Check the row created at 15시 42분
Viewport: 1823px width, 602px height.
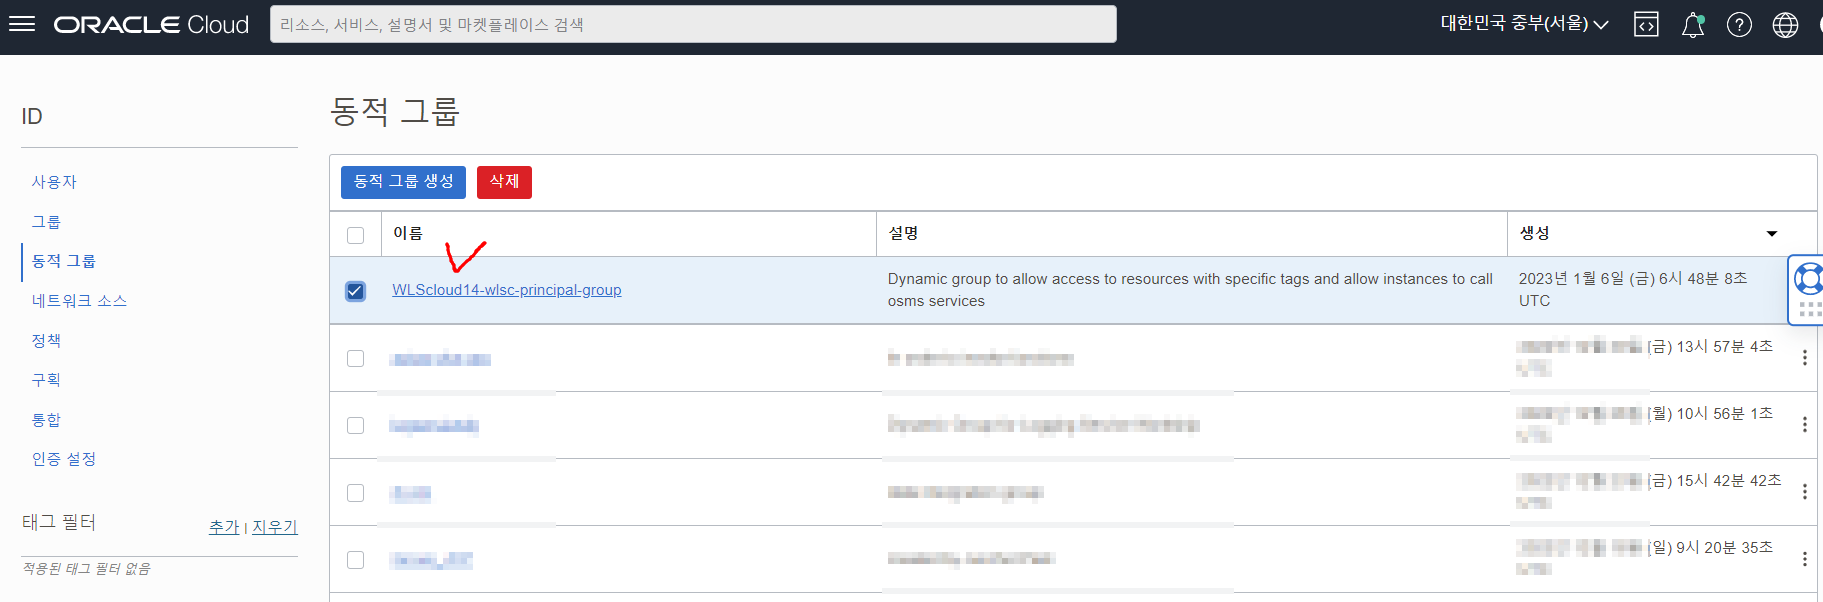coord(355,492)
